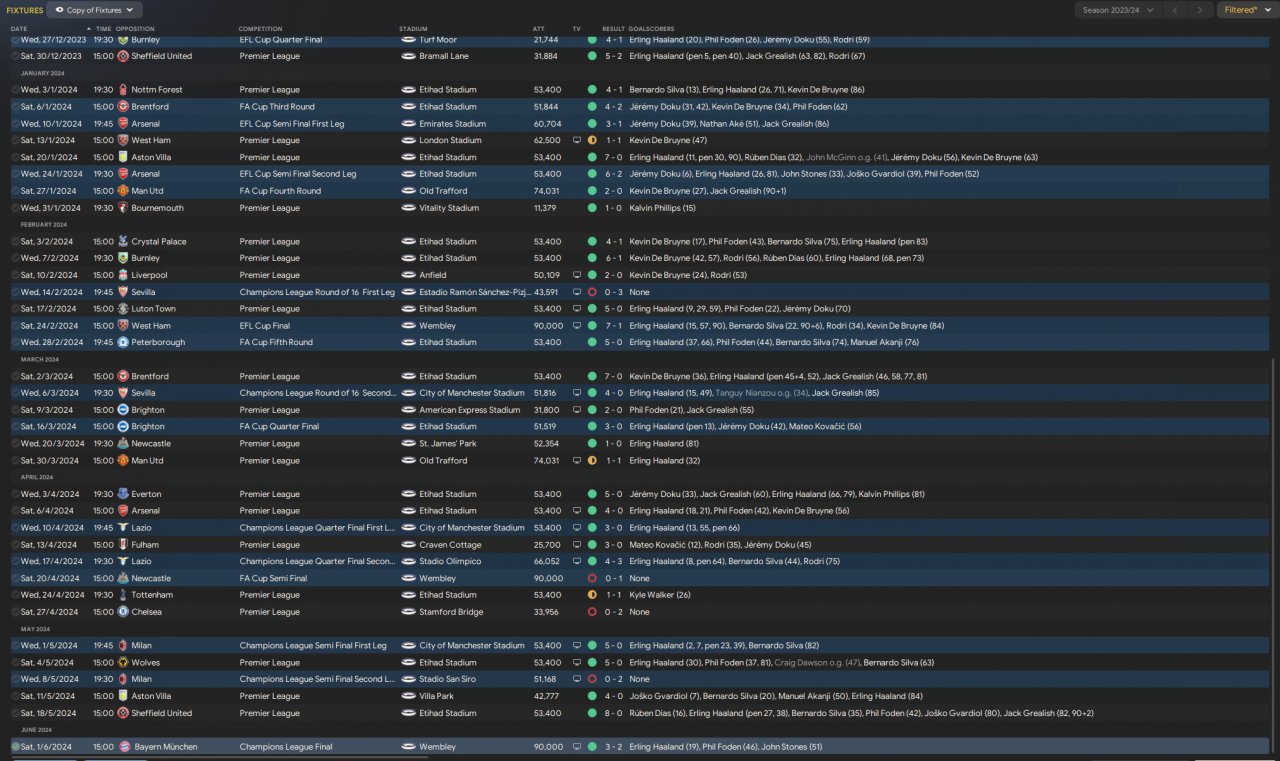Click the 11,379 attendance figure

tap(546, 208)
